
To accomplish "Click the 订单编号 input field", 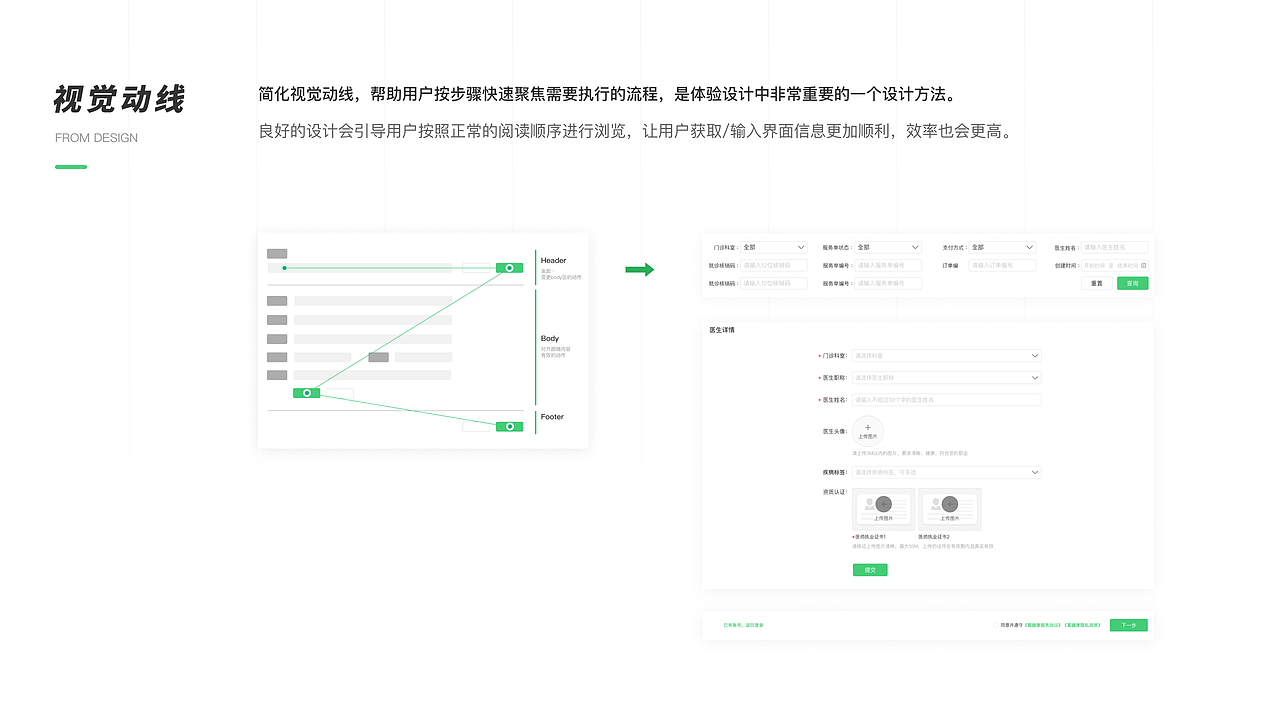I will click(x=1002, y=266).
